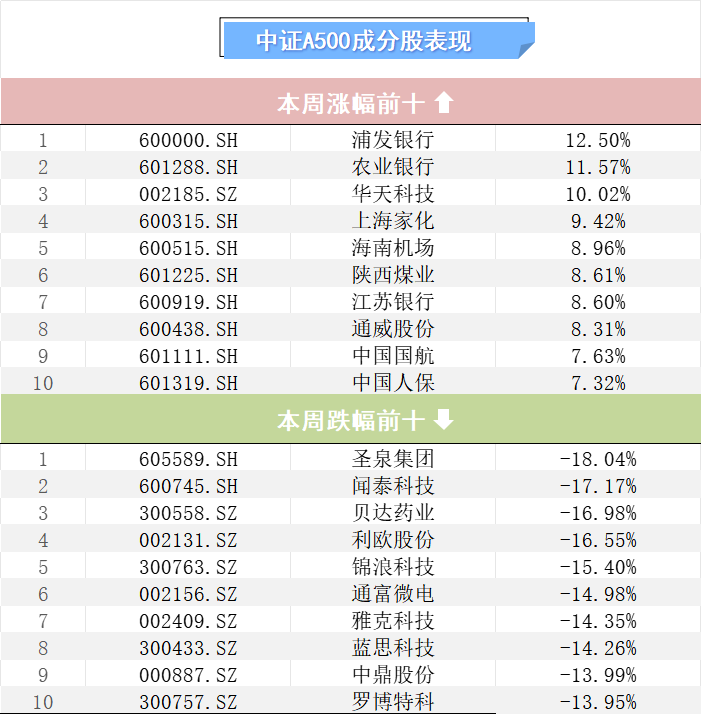Select the 中国国航 name cell
701x714 pixels.
393,356
